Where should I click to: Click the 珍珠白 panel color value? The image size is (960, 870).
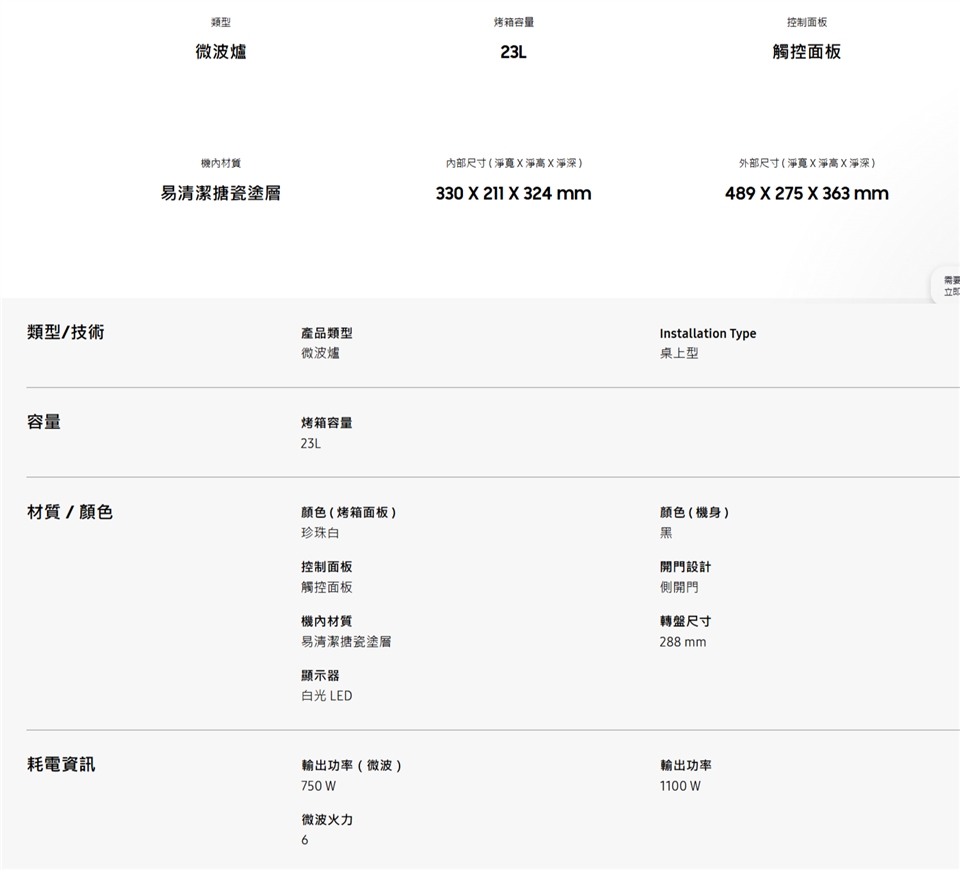(320, 533)
